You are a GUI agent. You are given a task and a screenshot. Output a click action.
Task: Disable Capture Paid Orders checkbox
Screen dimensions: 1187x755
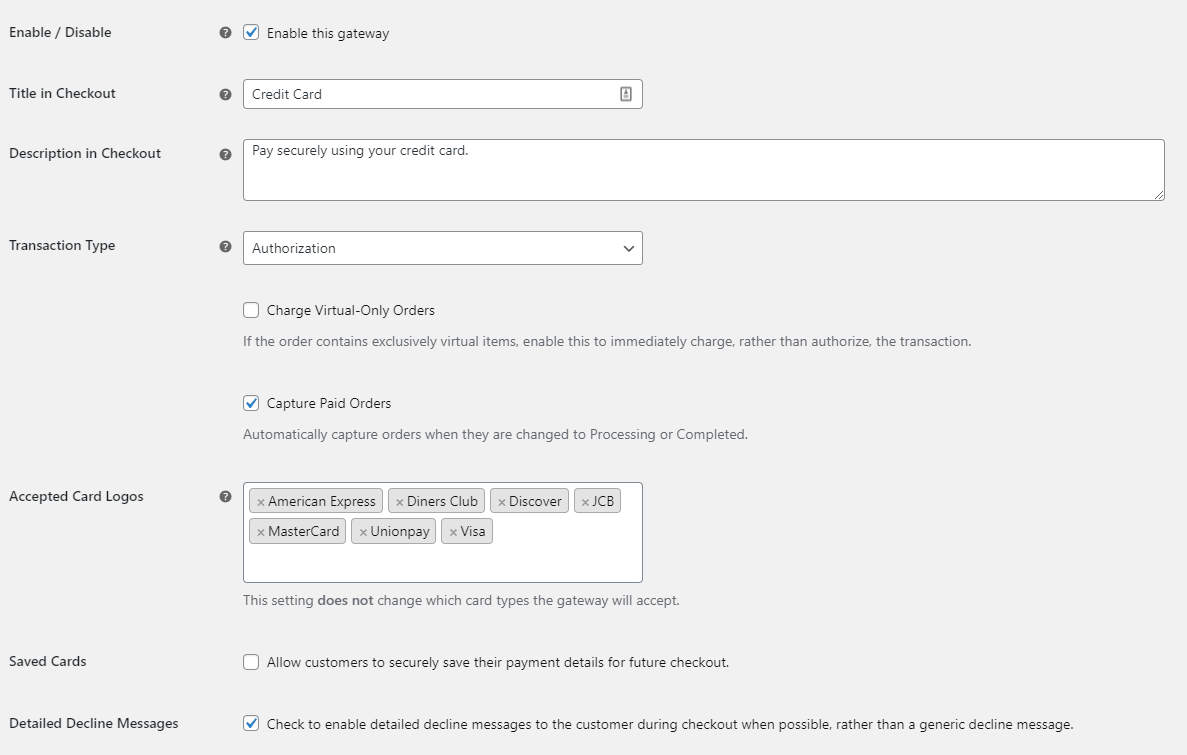tap(251, 403)
